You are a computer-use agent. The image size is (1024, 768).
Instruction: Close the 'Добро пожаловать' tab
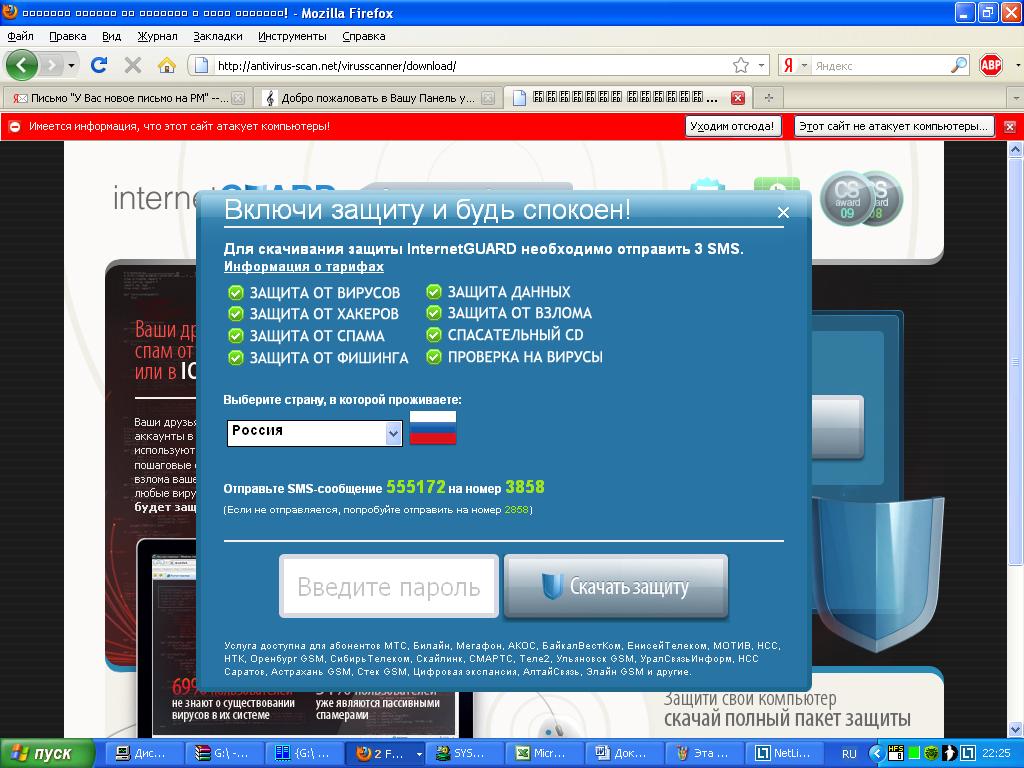[488, 99]
